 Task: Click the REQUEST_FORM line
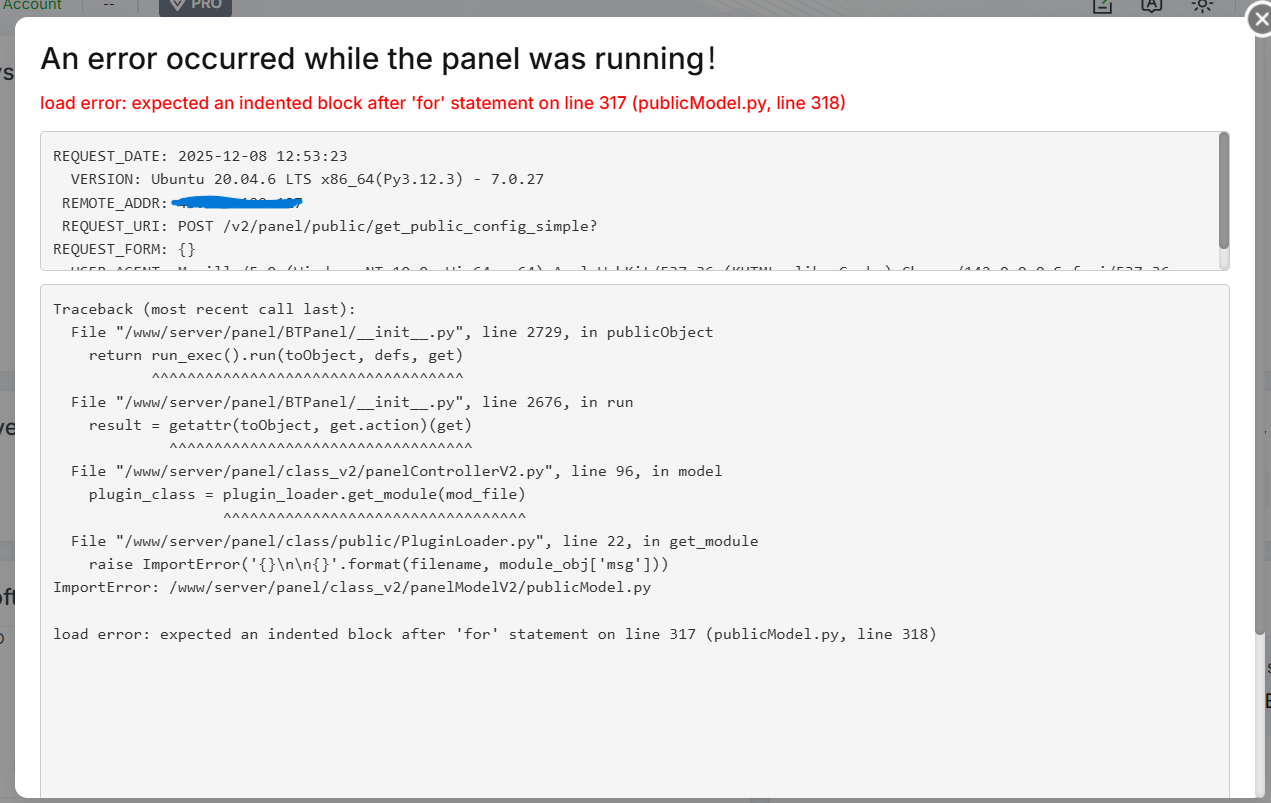(124, 249)
